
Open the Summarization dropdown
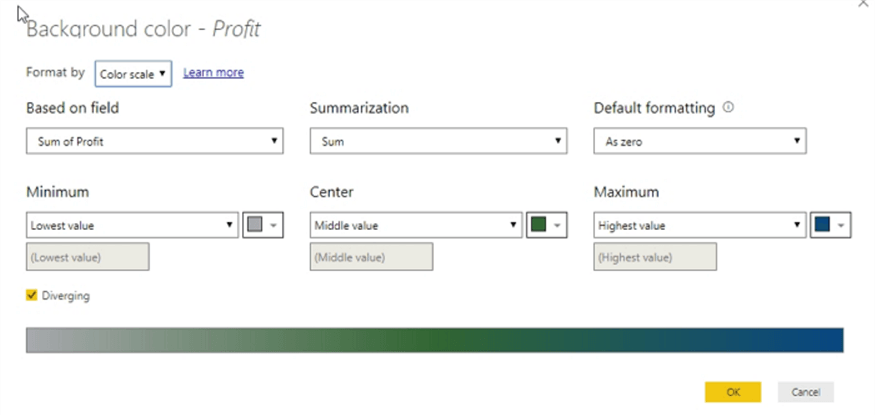tap(439, 142)
